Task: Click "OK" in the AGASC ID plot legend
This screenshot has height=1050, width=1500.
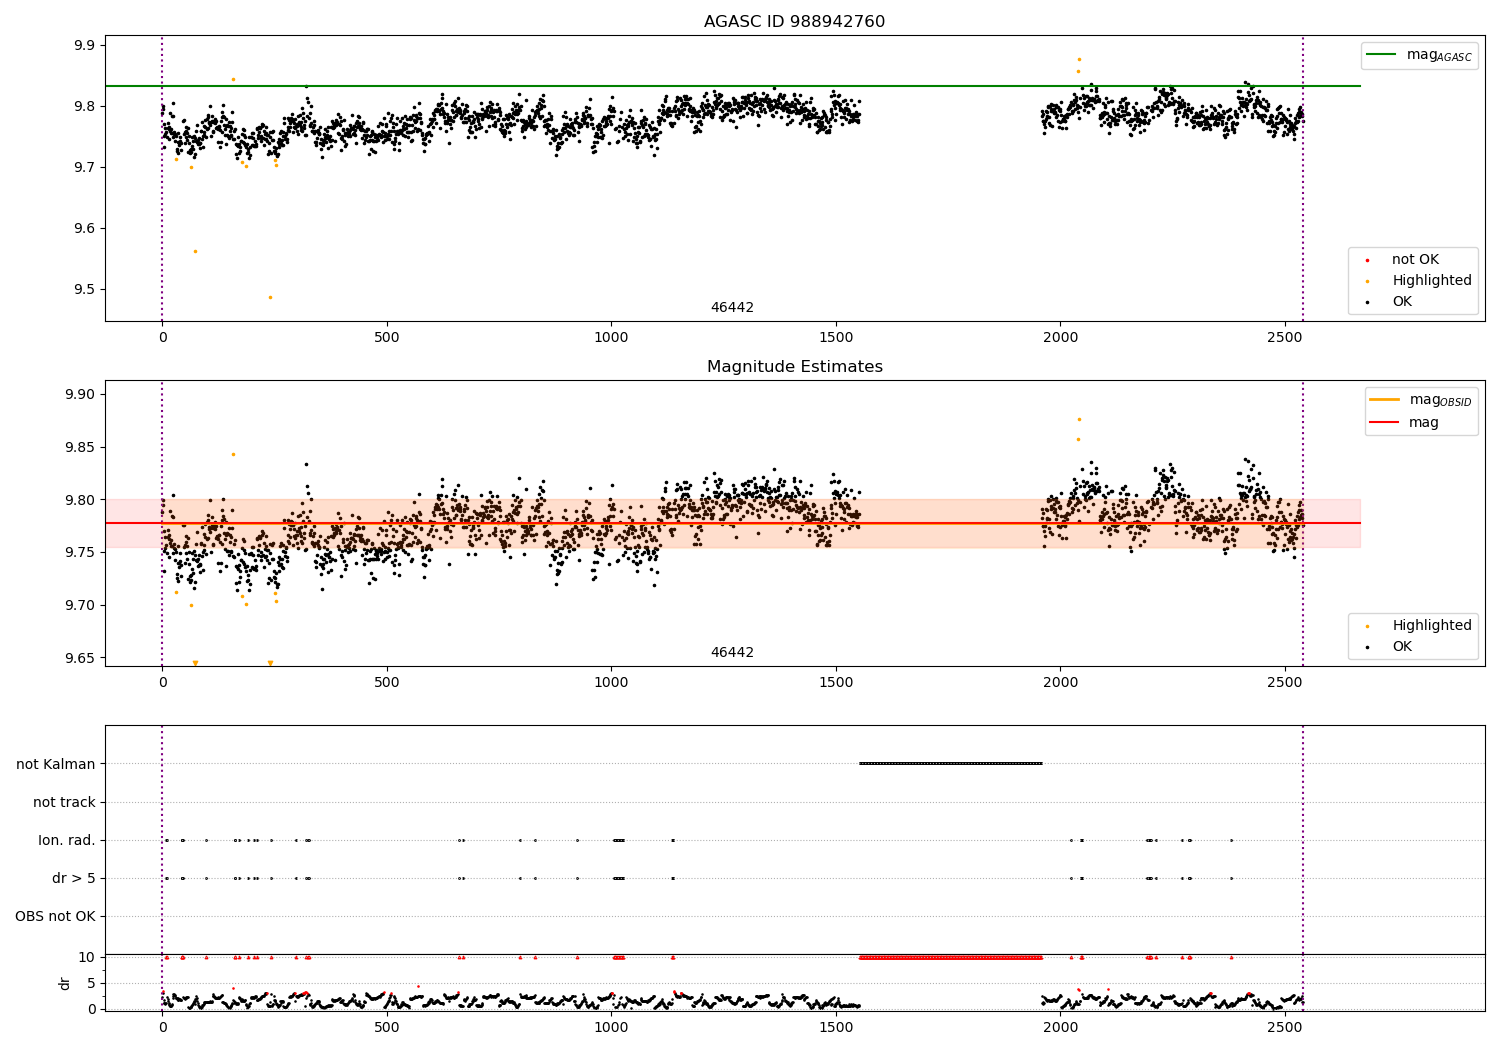Action: 1402,302
